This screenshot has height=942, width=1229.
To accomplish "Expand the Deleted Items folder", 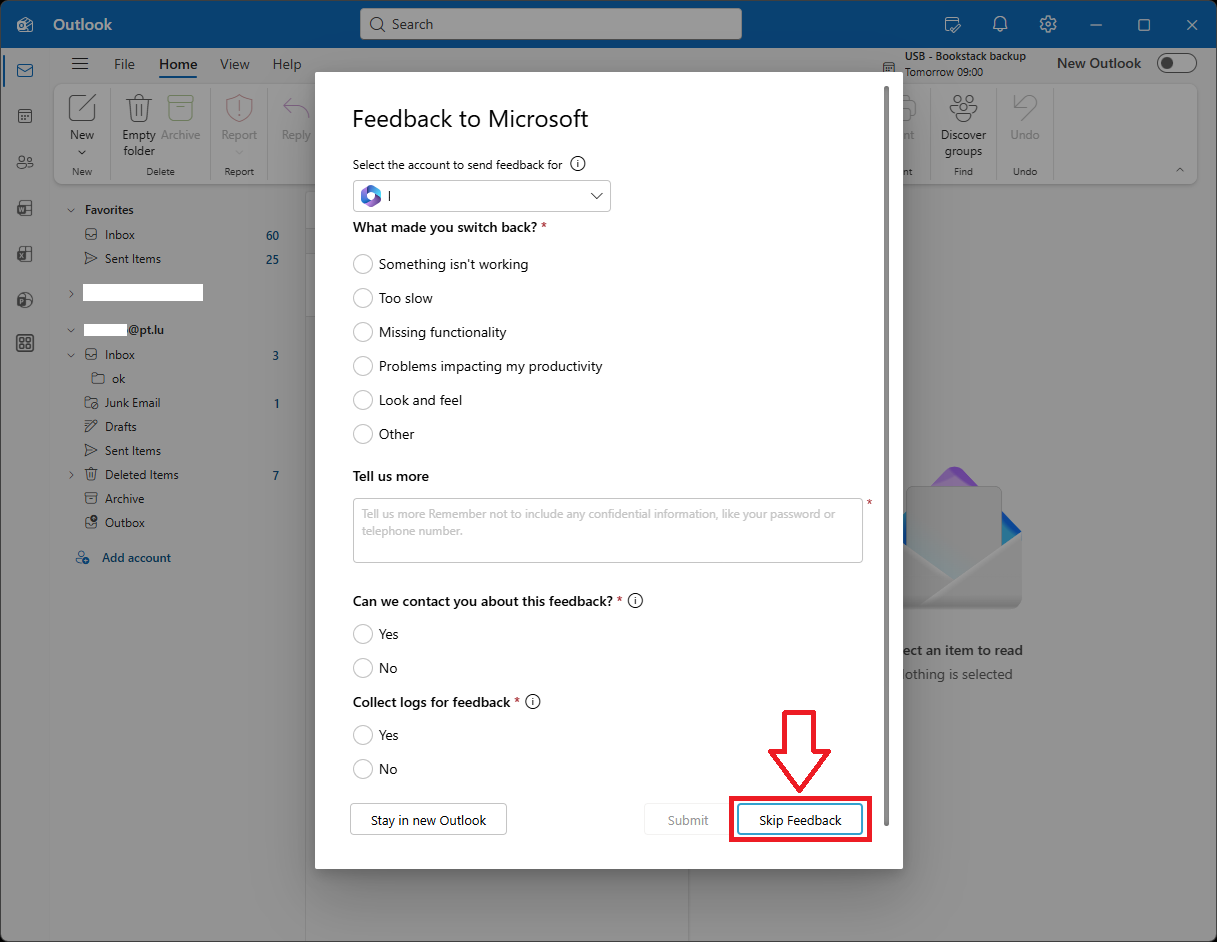I will point(71,475).
